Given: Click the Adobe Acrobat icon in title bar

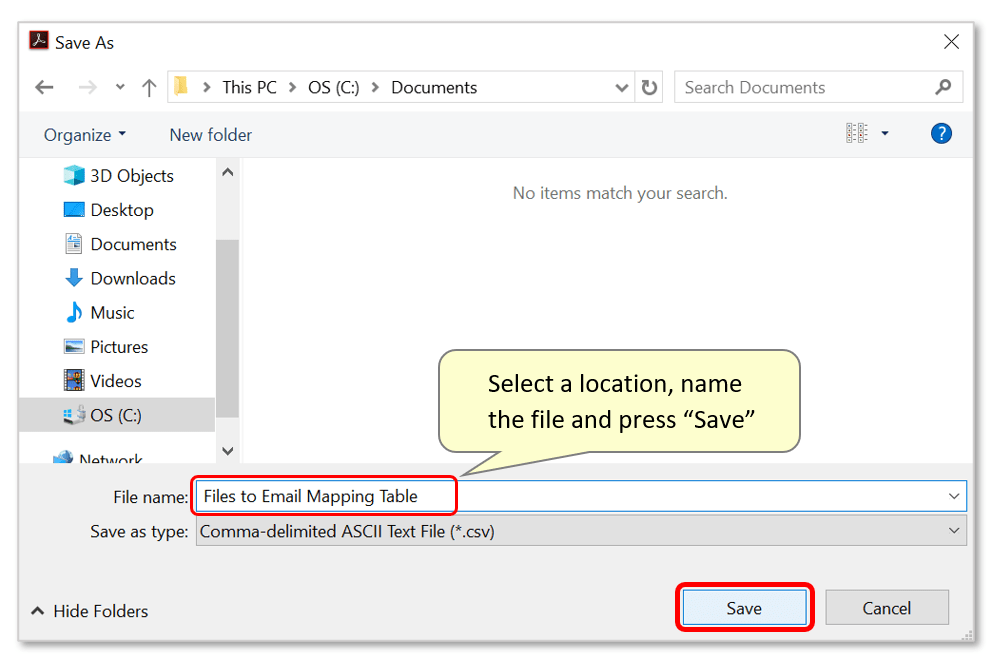Looking at the screenshot, I should (x=39, y=41).
